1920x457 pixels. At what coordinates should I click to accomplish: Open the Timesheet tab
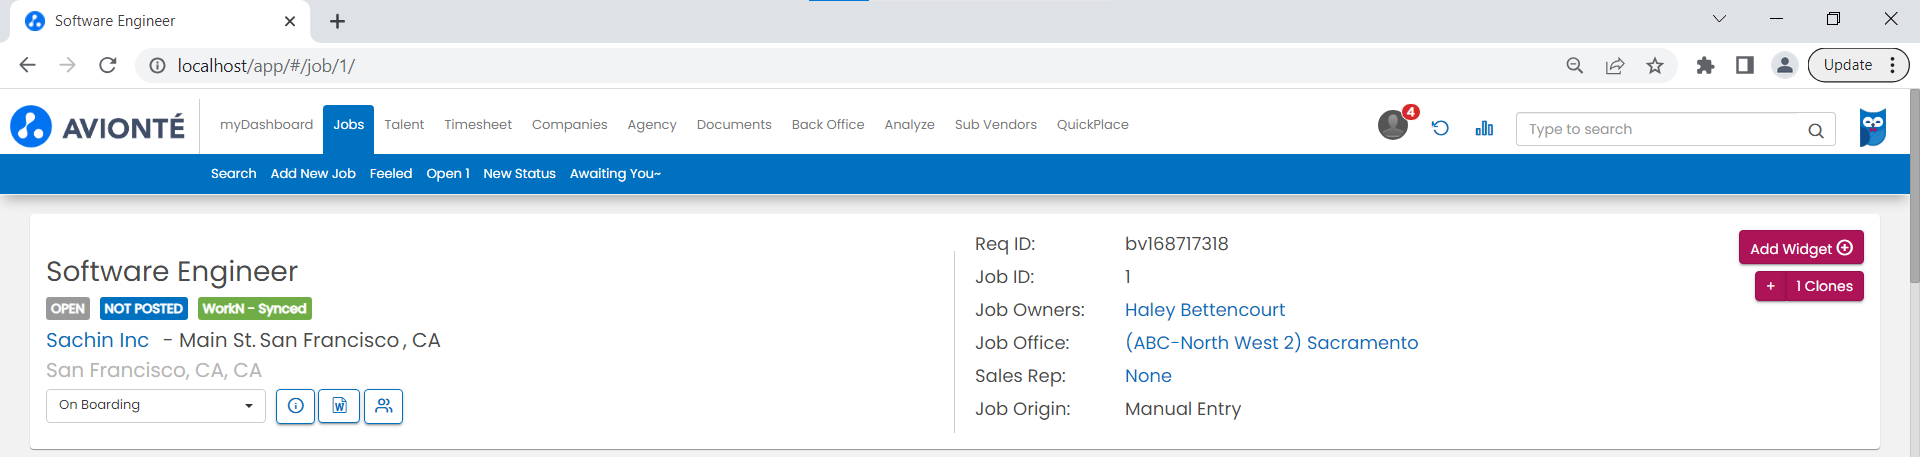click(478, 125)
